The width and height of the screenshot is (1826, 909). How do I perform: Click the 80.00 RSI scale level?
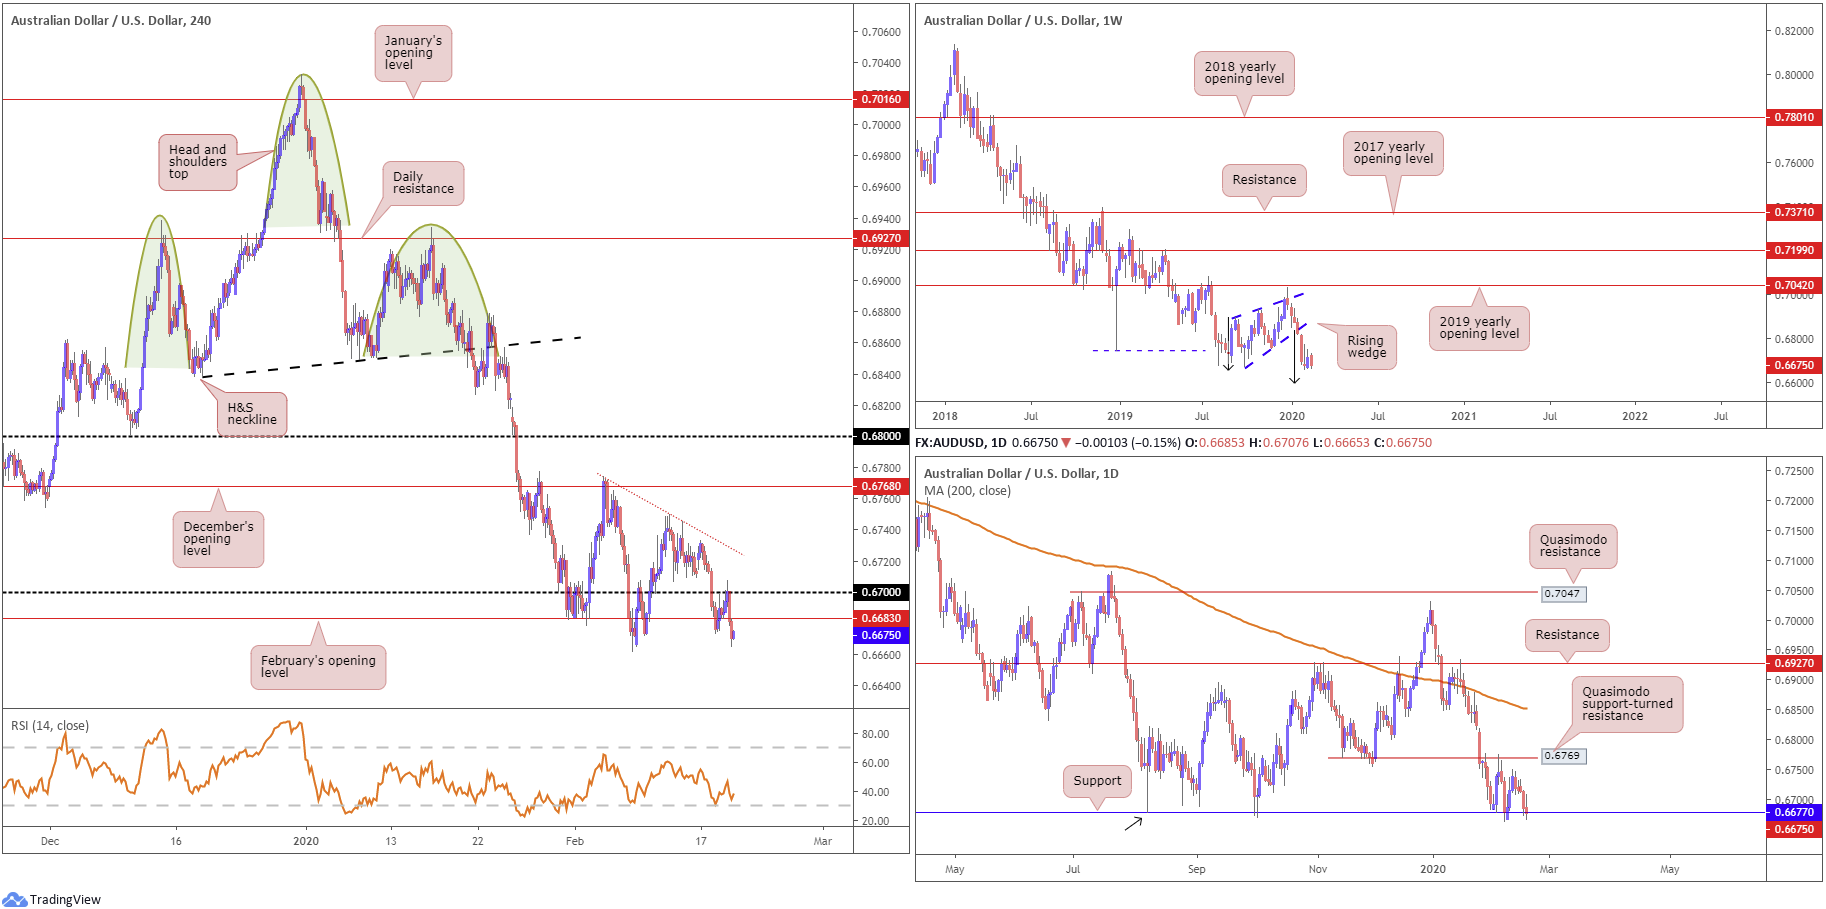[x=876, y=734]
